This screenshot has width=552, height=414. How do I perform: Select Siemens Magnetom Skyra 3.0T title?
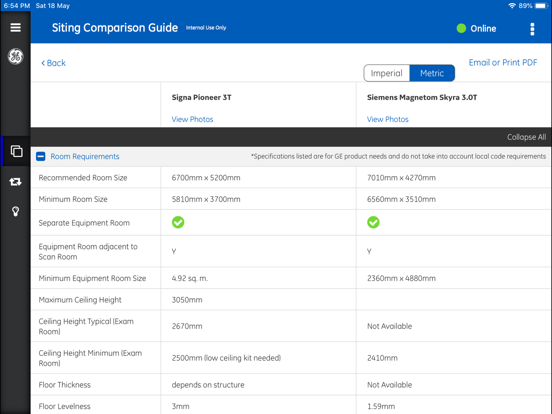[422, 98]
